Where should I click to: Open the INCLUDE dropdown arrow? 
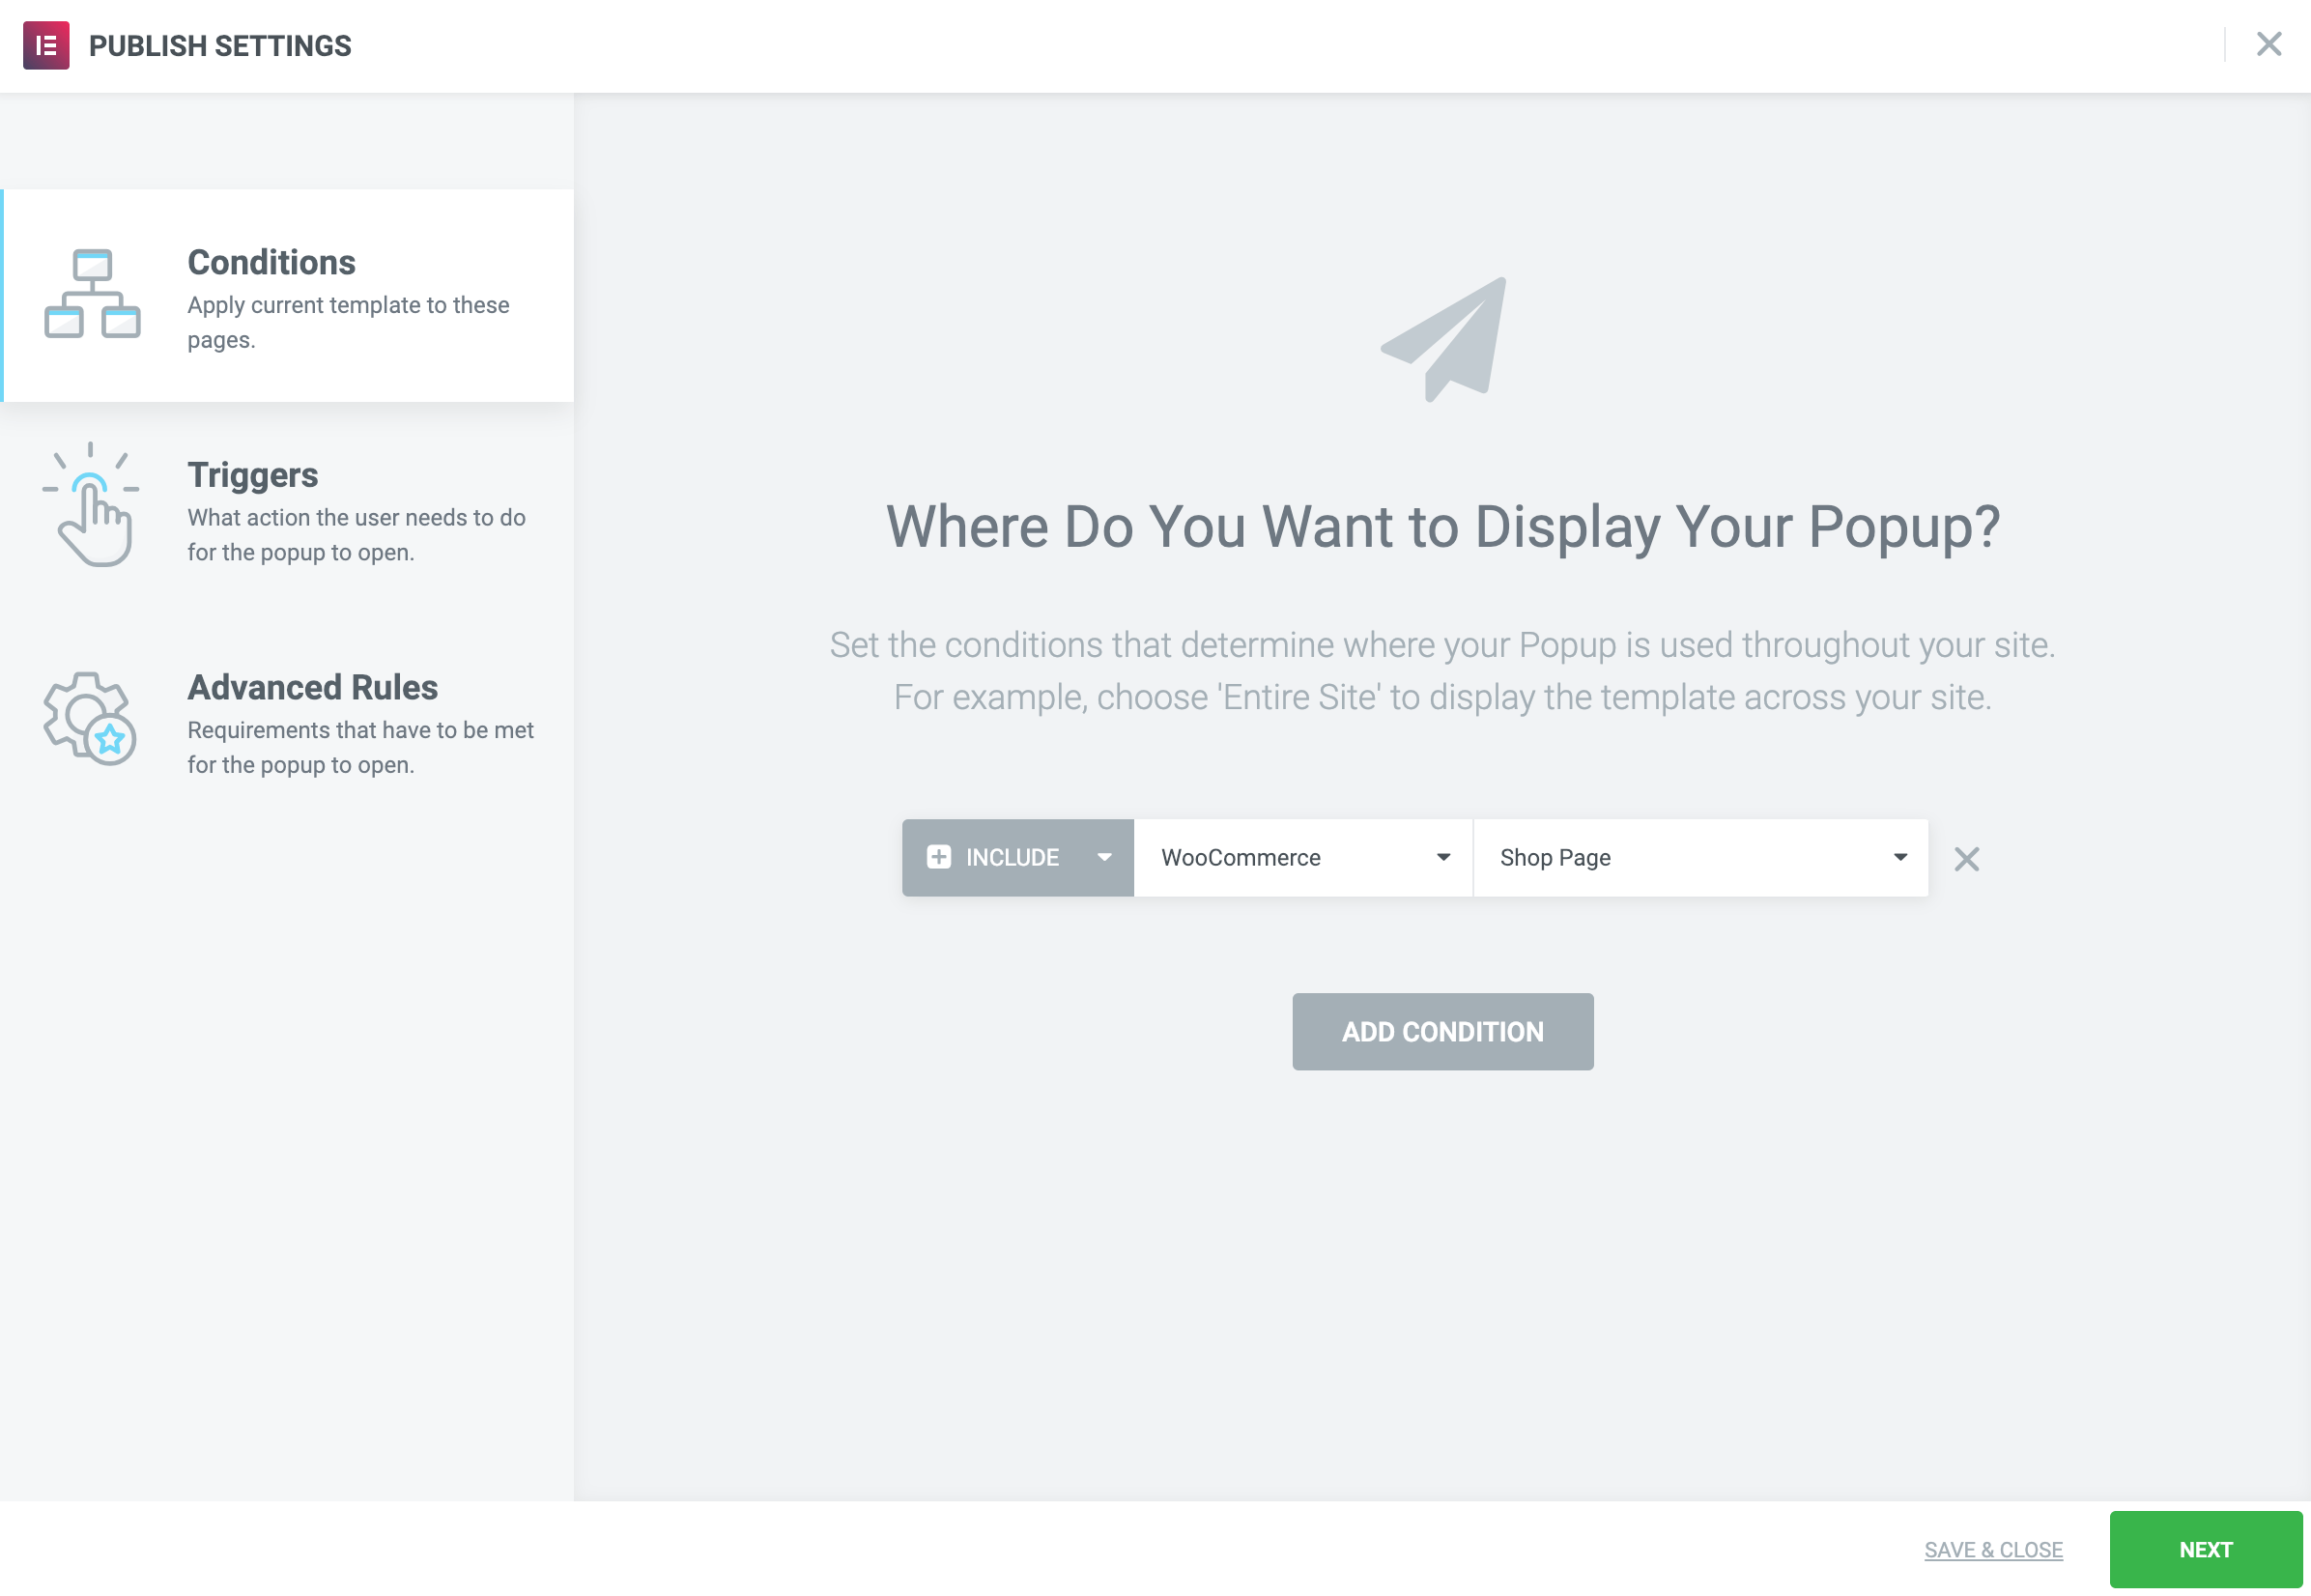coord(1104,858)
